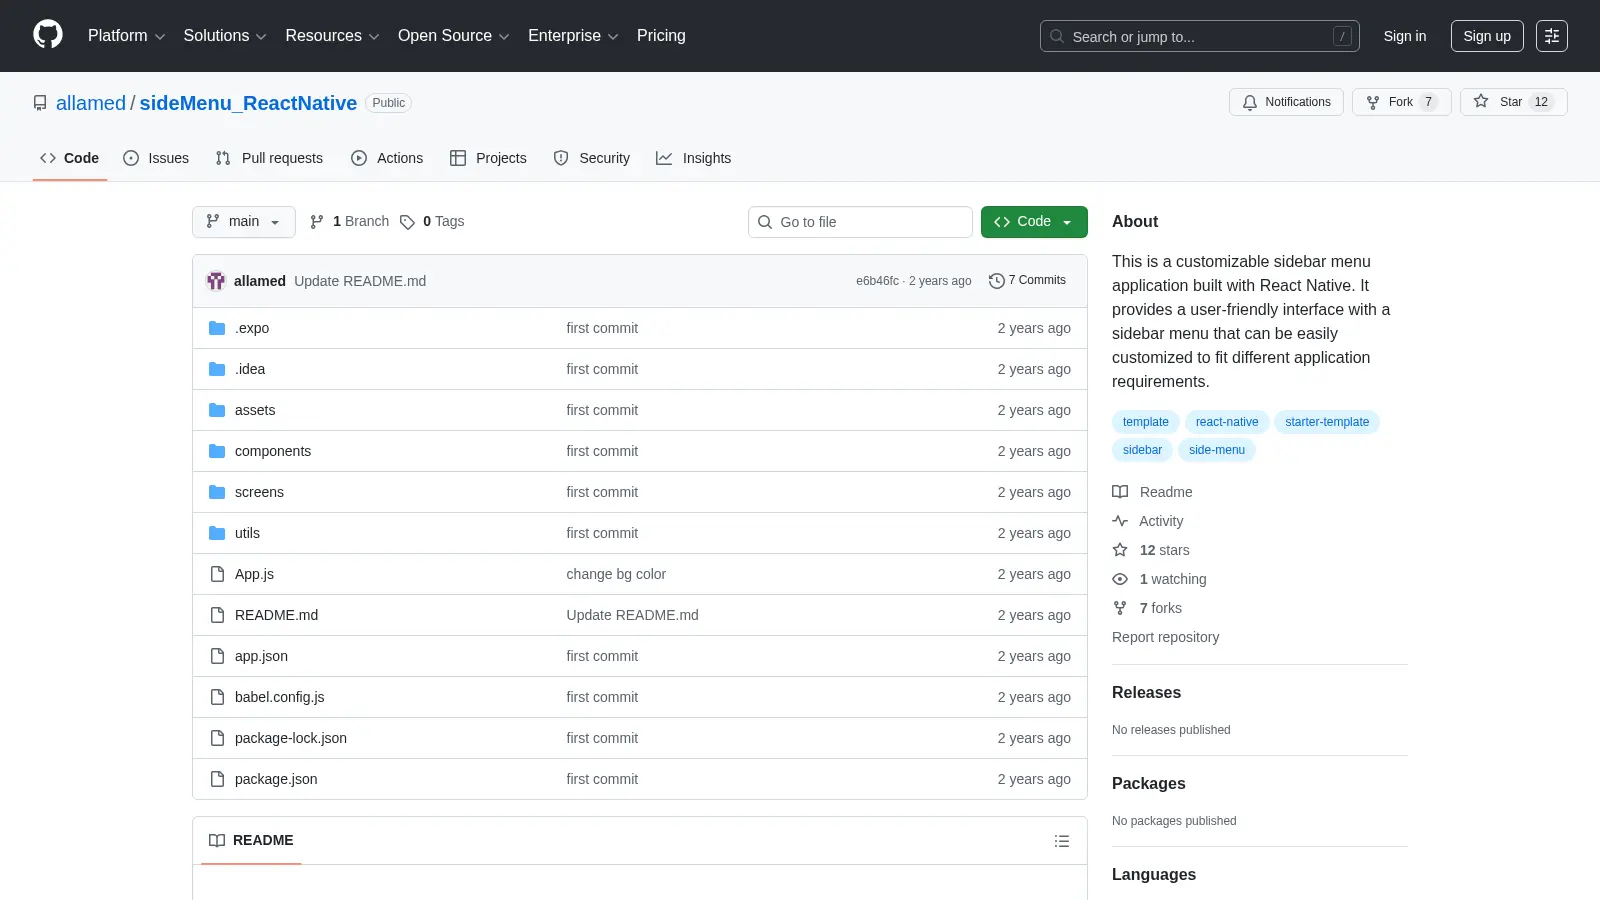Switch to the Issues tab

tap(156, 158)
